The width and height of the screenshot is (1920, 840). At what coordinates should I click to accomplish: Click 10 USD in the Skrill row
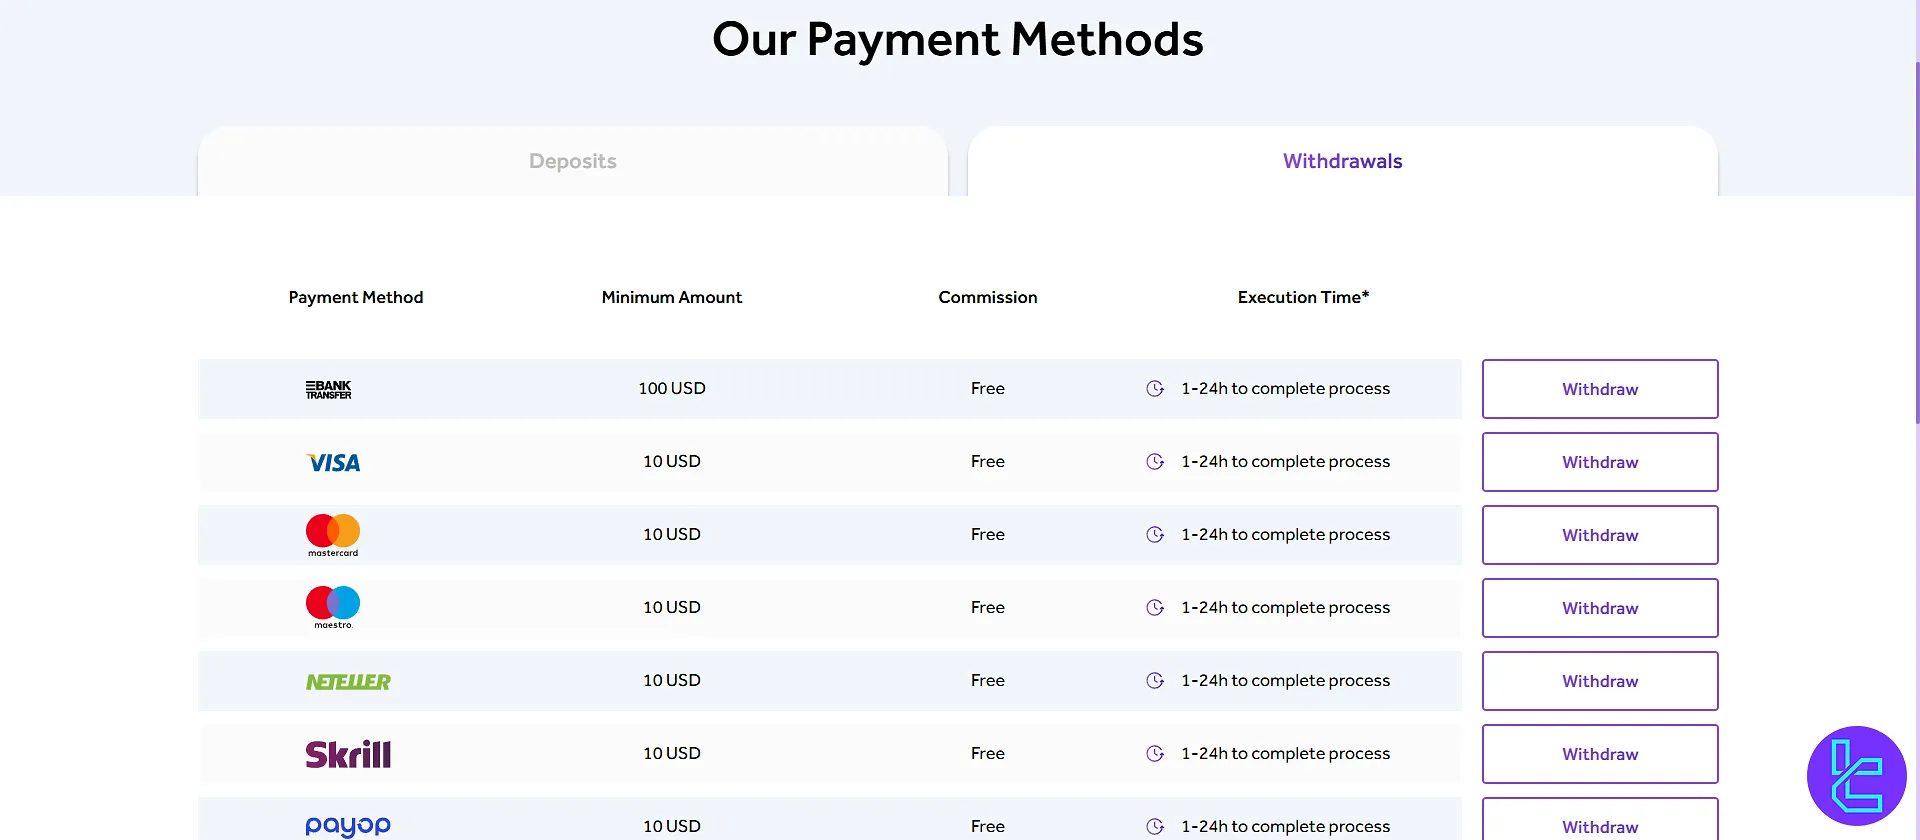click(672, 753)
